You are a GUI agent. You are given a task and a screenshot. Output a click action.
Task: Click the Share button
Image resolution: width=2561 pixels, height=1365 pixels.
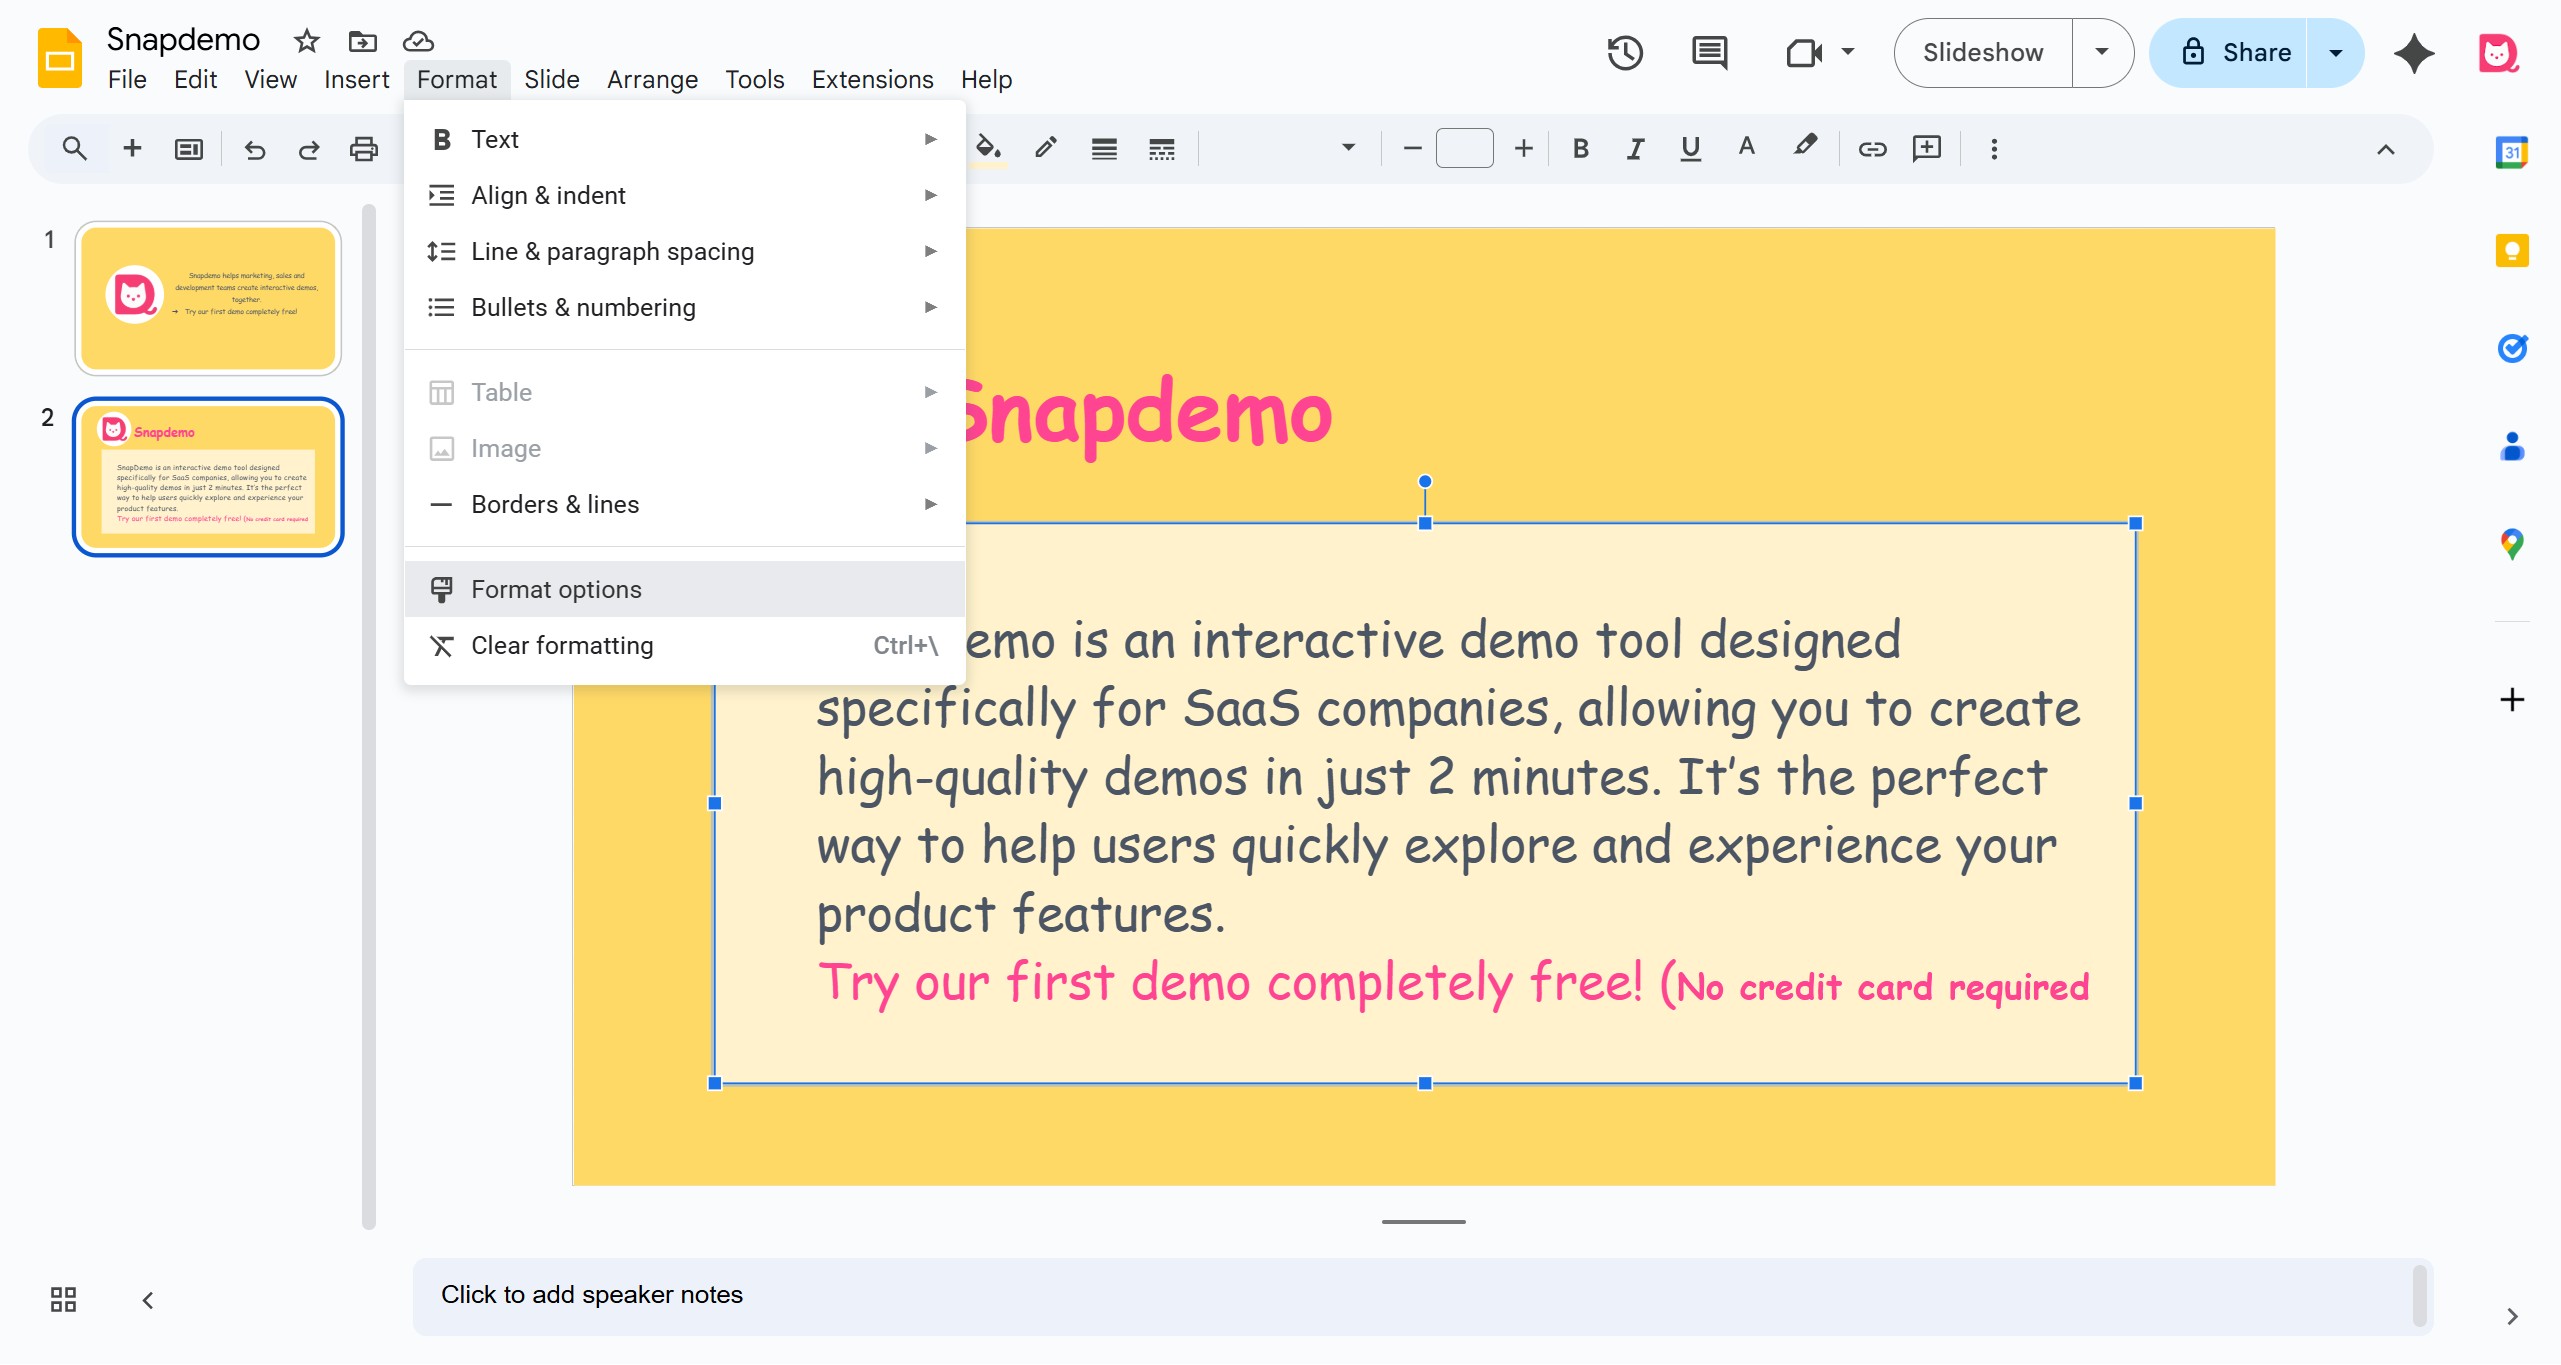click(x=2230, y=53)
